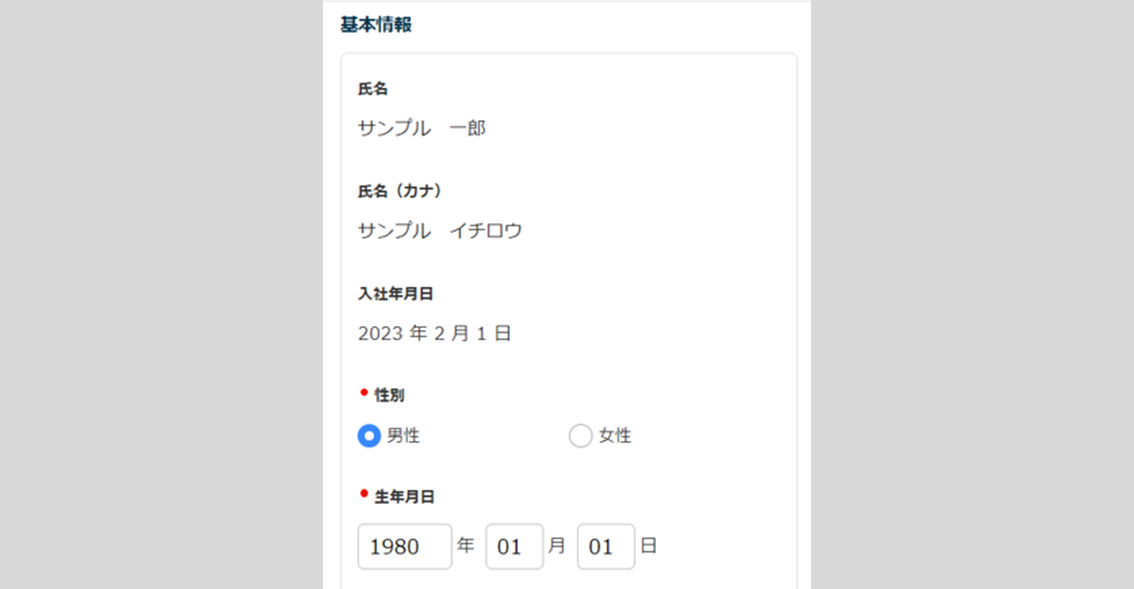This screenshot has width=1134, height=589.
Task: Click the 生年月日 field label
Action: [x=404, y=496]
